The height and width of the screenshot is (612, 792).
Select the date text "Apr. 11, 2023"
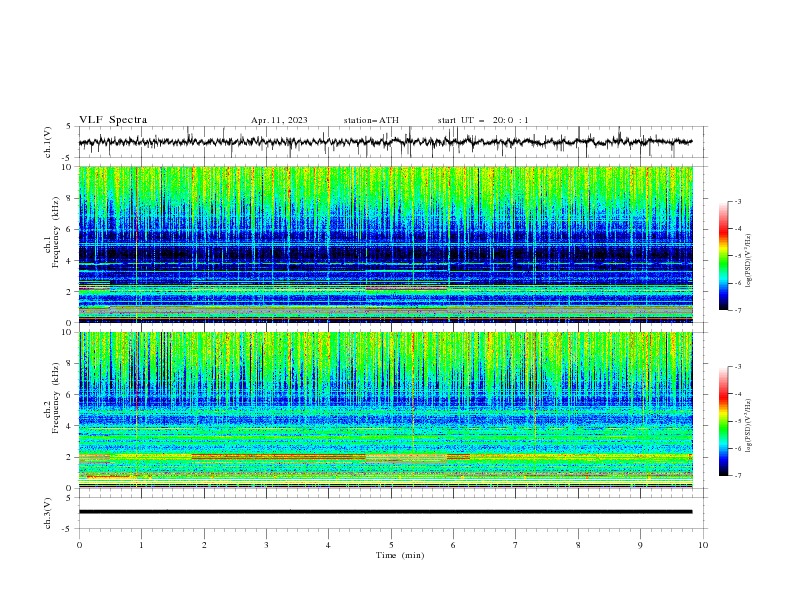coord(279,120)
